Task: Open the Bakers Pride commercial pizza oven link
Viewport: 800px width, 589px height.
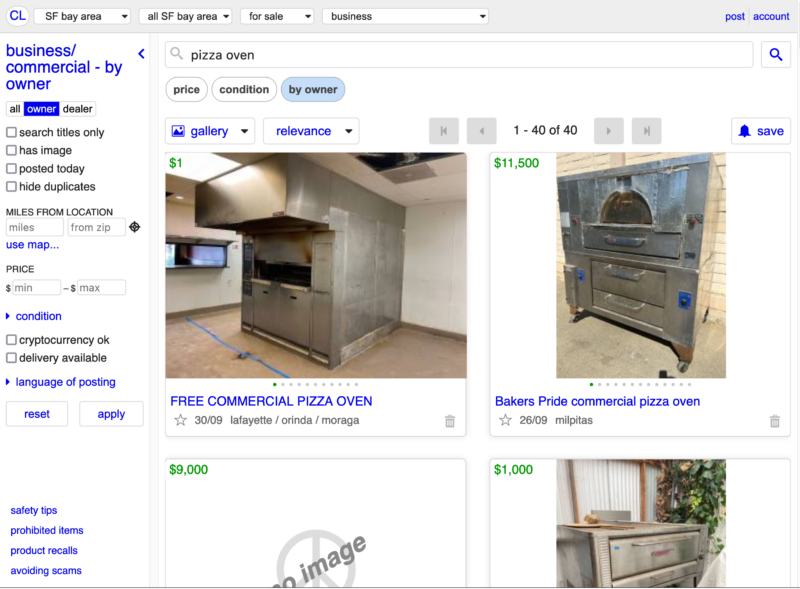Action: click(x=597, y=401)
